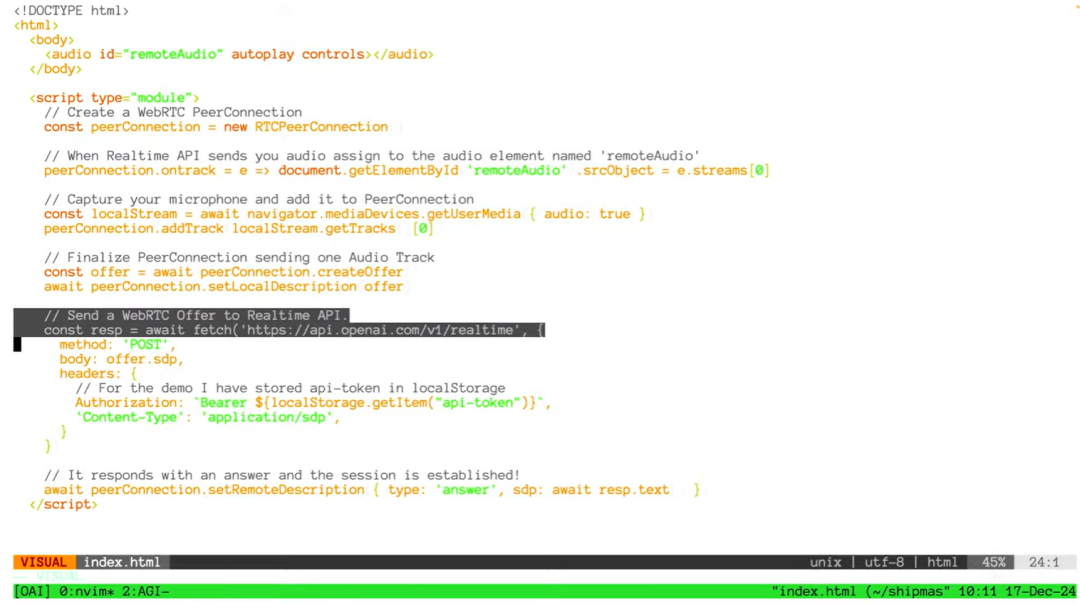The image size is (1080, 603).
Task: Click the controls attribute on audio tag
Action: pyautogui.click(x=333, y=54)
